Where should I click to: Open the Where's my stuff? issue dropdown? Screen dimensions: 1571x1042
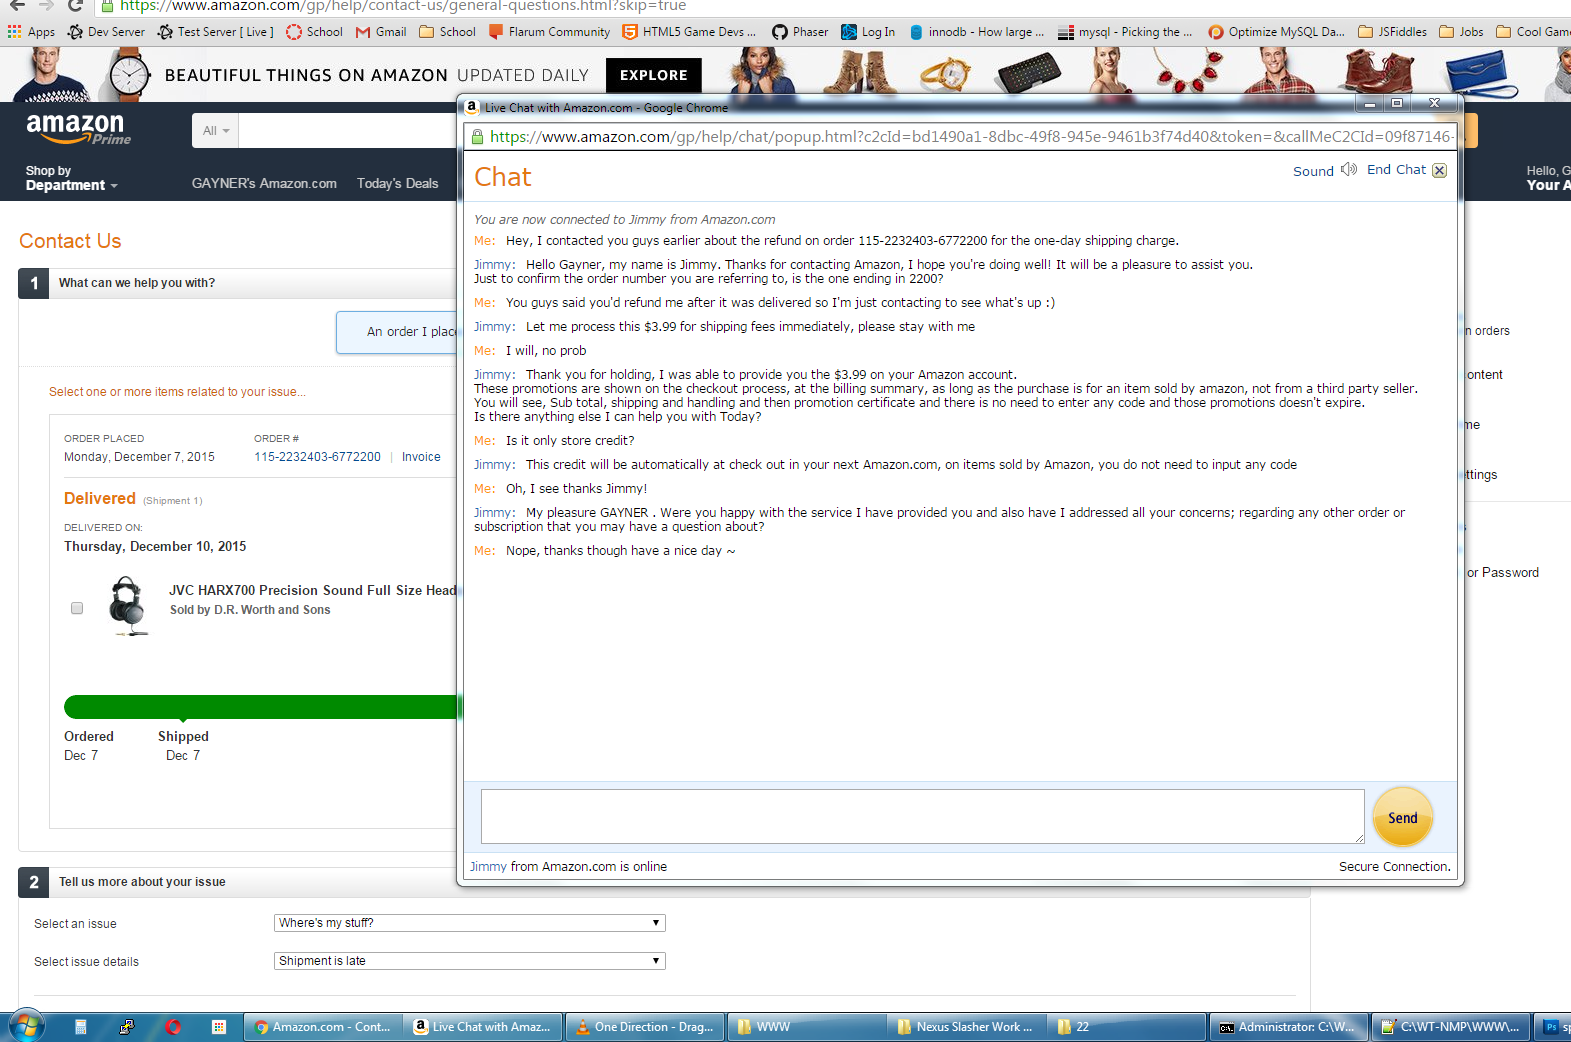pyautogui.click(x=469, y=923)
